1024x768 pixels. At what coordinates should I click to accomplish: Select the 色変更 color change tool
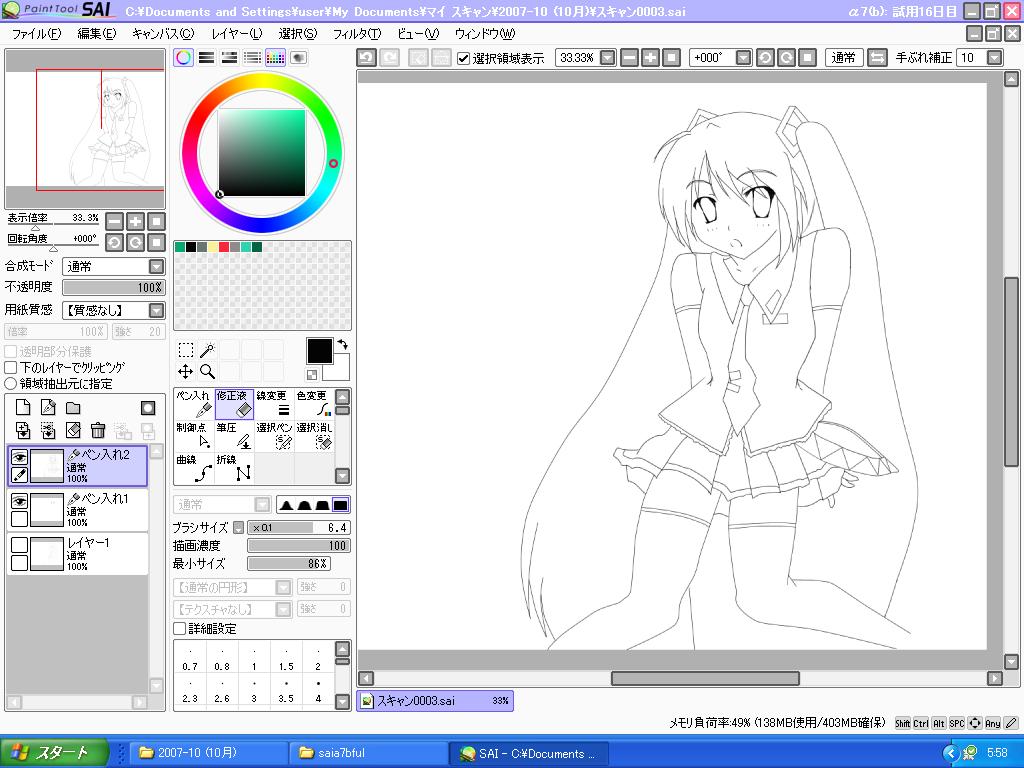point(313,404)
